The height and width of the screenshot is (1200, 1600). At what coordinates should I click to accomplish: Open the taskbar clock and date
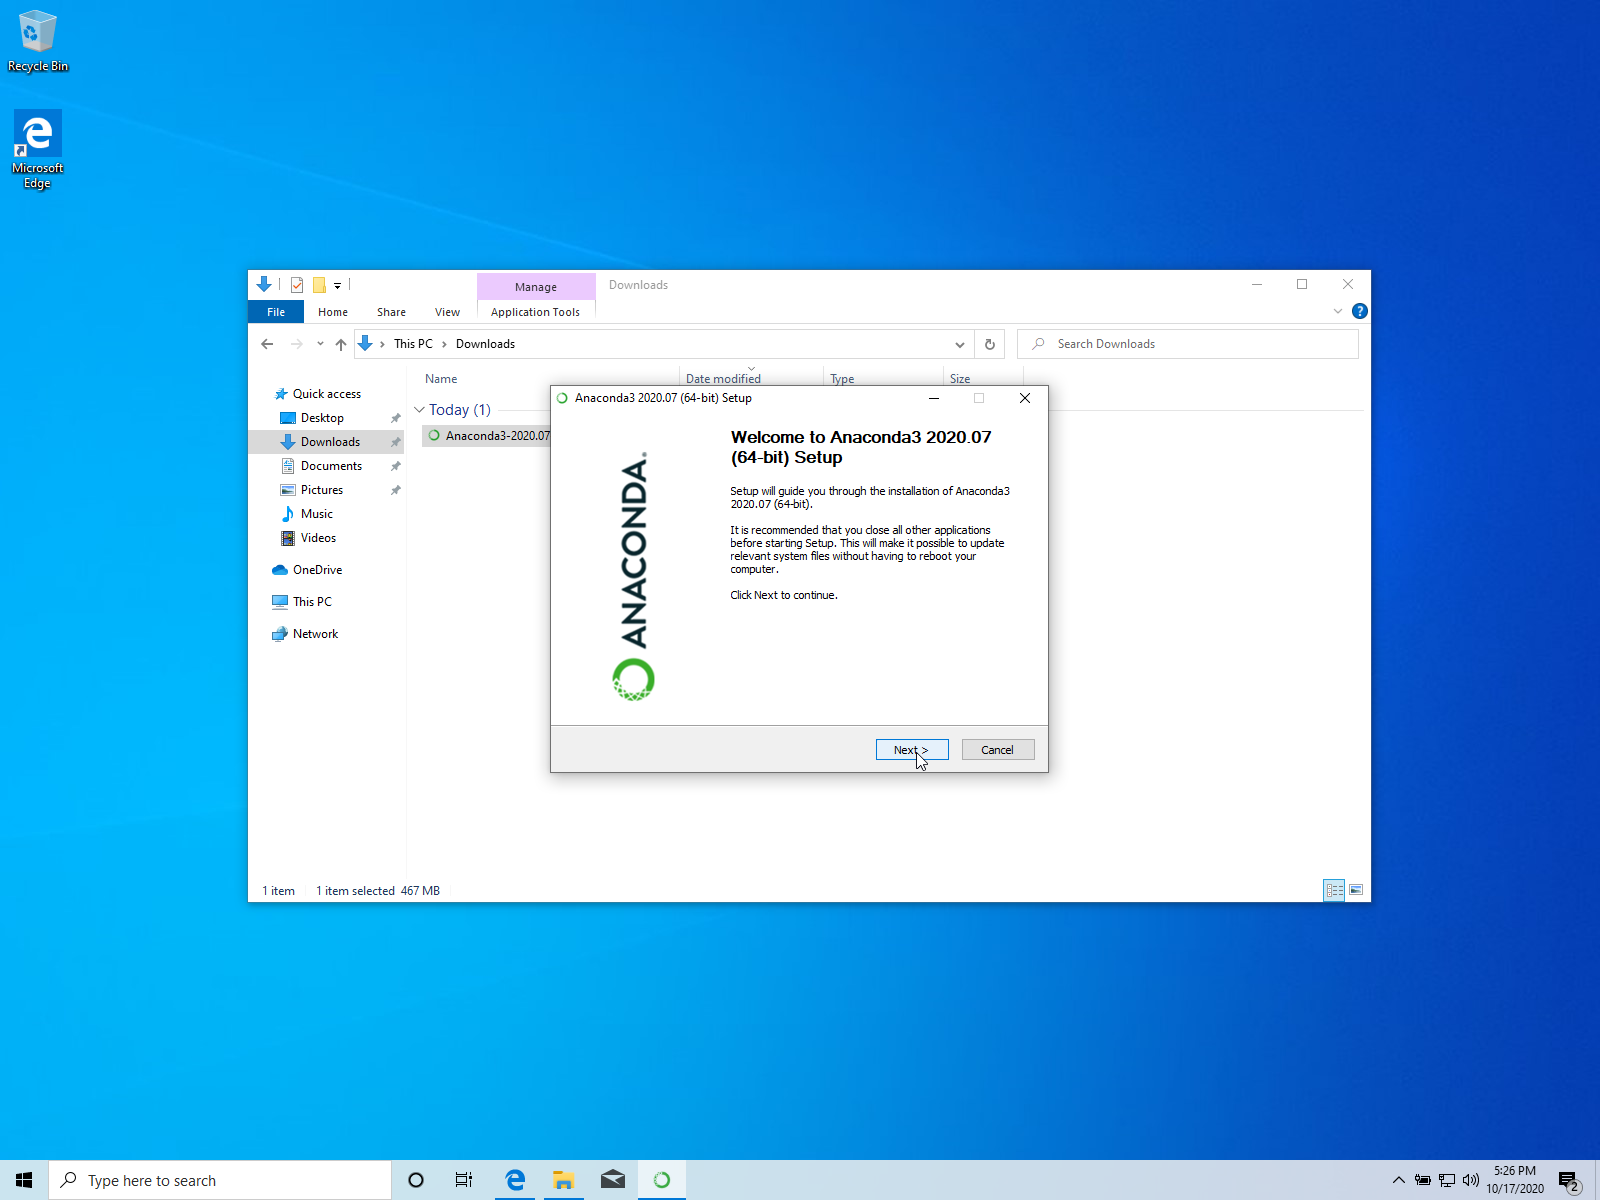[1514, 1180]
